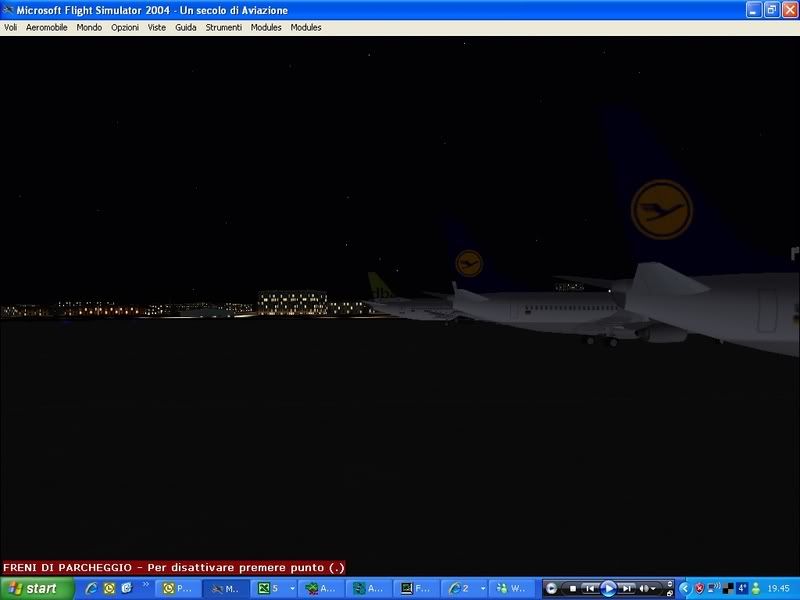Open the Voli menu

(11, 28)
